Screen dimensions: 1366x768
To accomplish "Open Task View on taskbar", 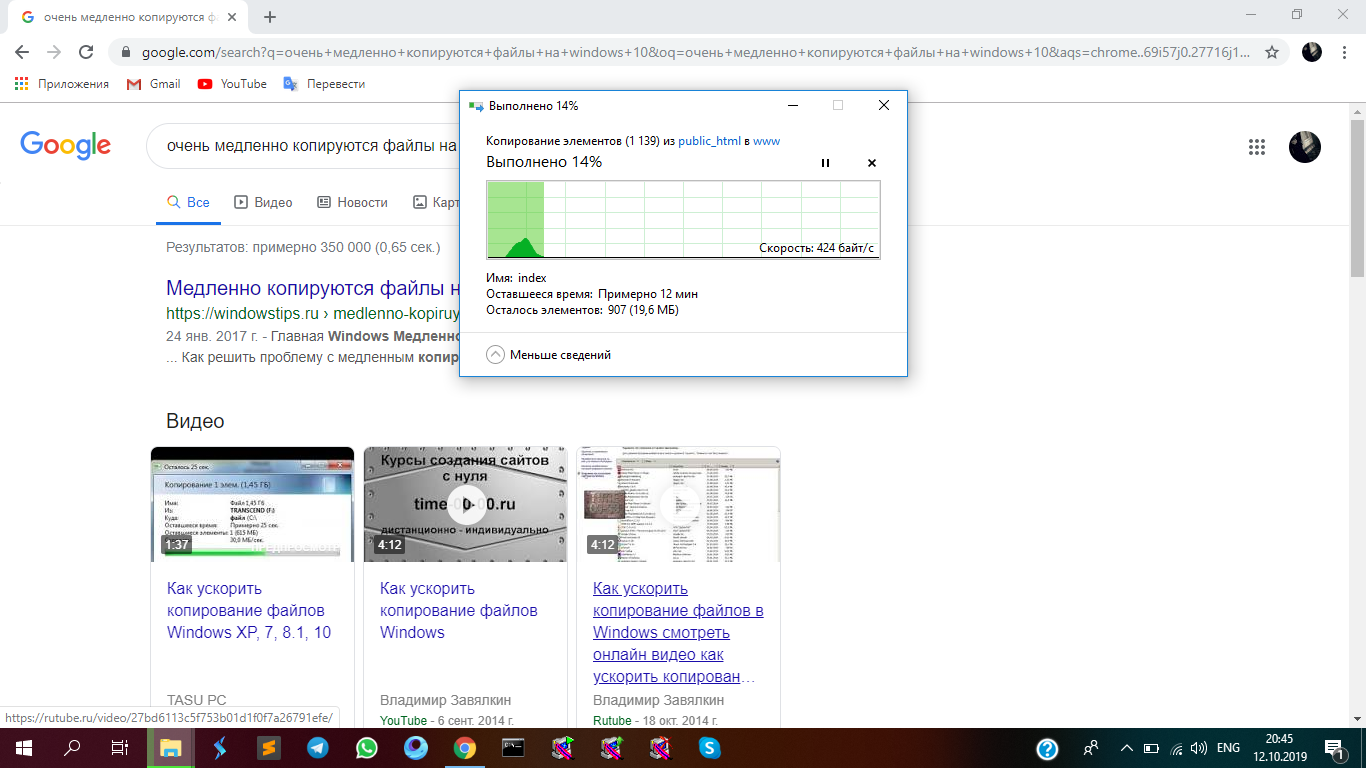I will (x=120, y=748).
